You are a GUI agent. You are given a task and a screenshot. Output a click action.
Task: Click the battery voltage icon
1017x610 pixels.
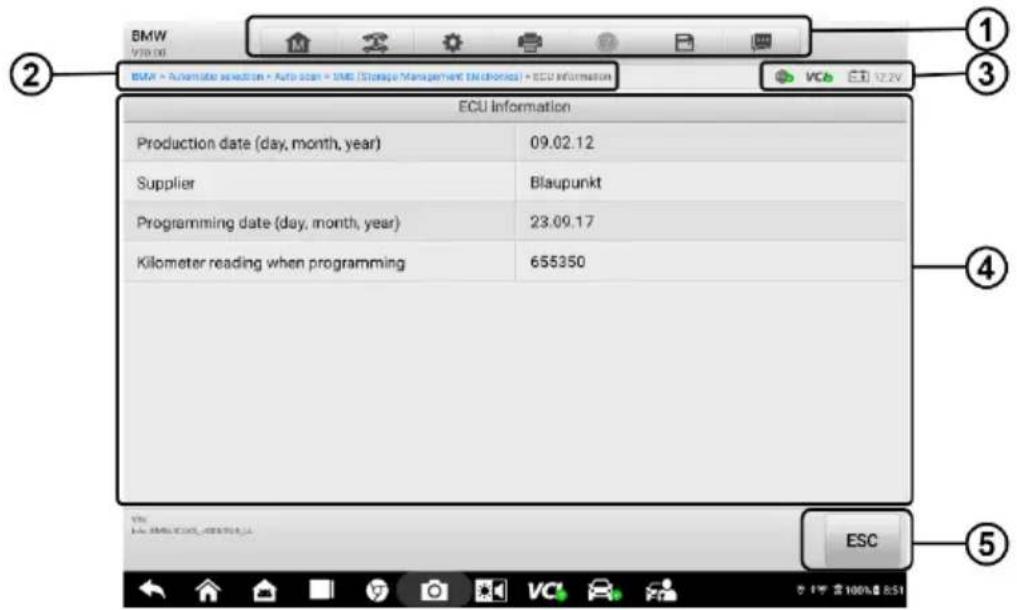point(858,77)
